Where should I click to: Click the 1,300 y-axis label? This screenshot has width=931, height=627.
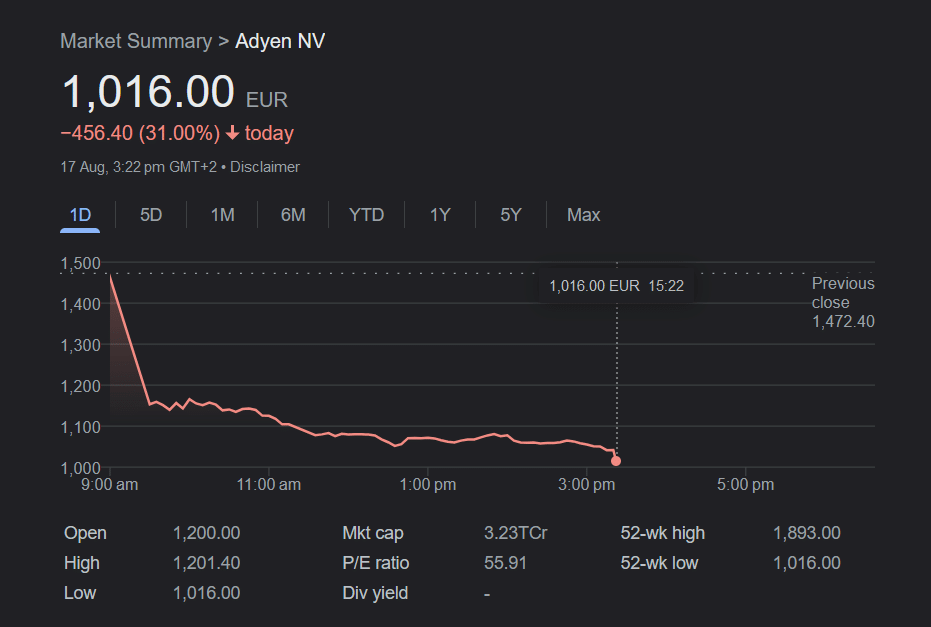pyautogui.click(x=81, y=345)
